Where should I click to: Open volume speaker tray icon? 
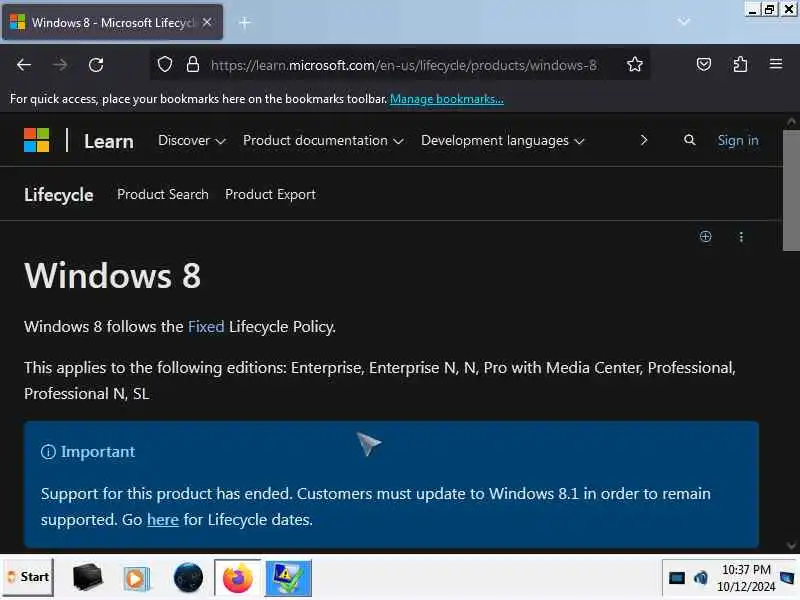click(701, 578)
